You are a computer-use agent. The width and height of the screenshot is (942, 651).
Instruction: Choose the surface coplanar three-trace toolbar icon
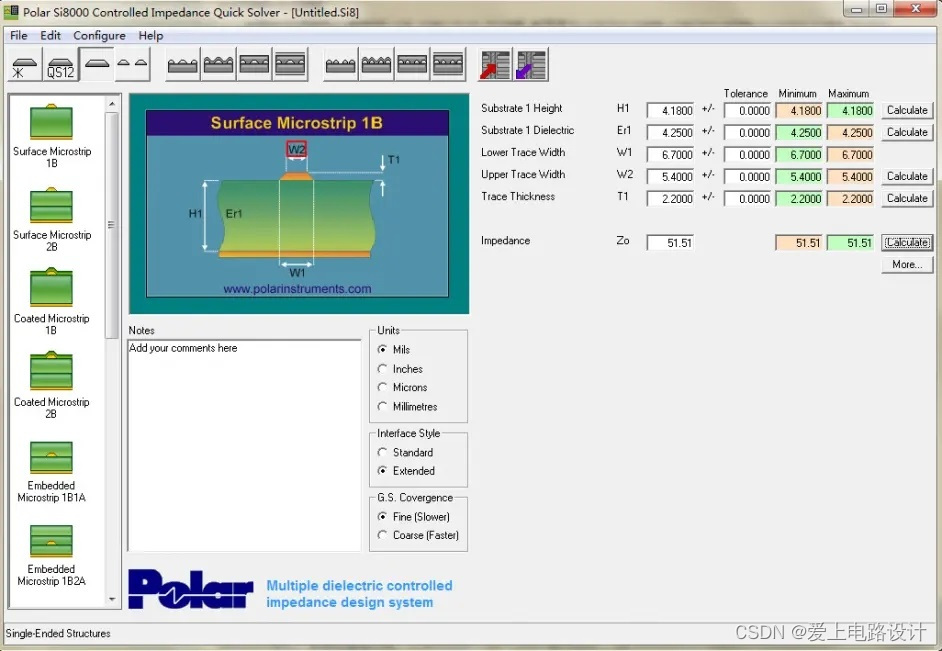pyautogui.click(x=183, y=65)
